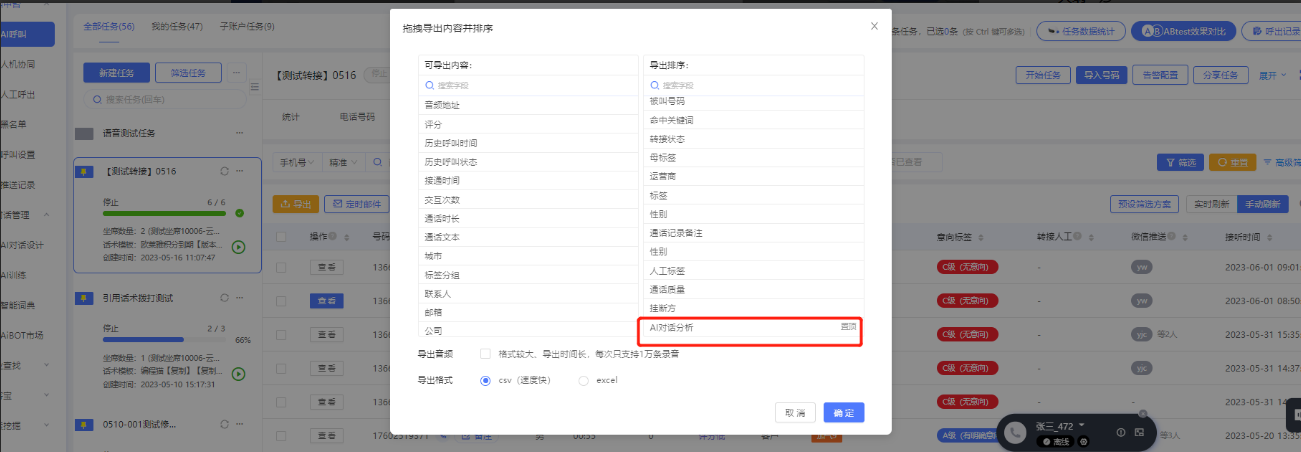Focus search field under 可导出内容
This screenshot has width=1301, height=452.
[x=528, y=85]
